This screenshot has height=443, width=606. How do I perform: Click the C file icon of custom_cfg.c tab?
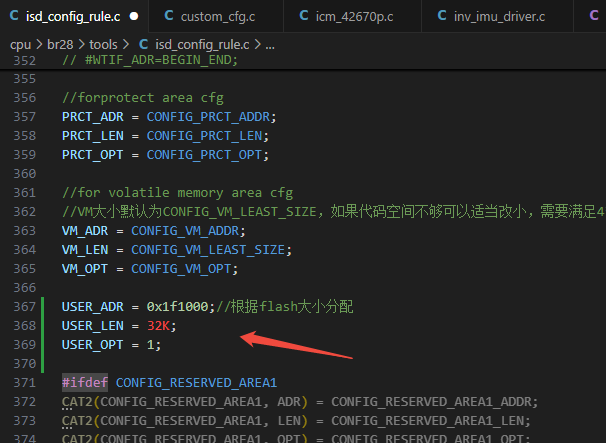(169, 16)
